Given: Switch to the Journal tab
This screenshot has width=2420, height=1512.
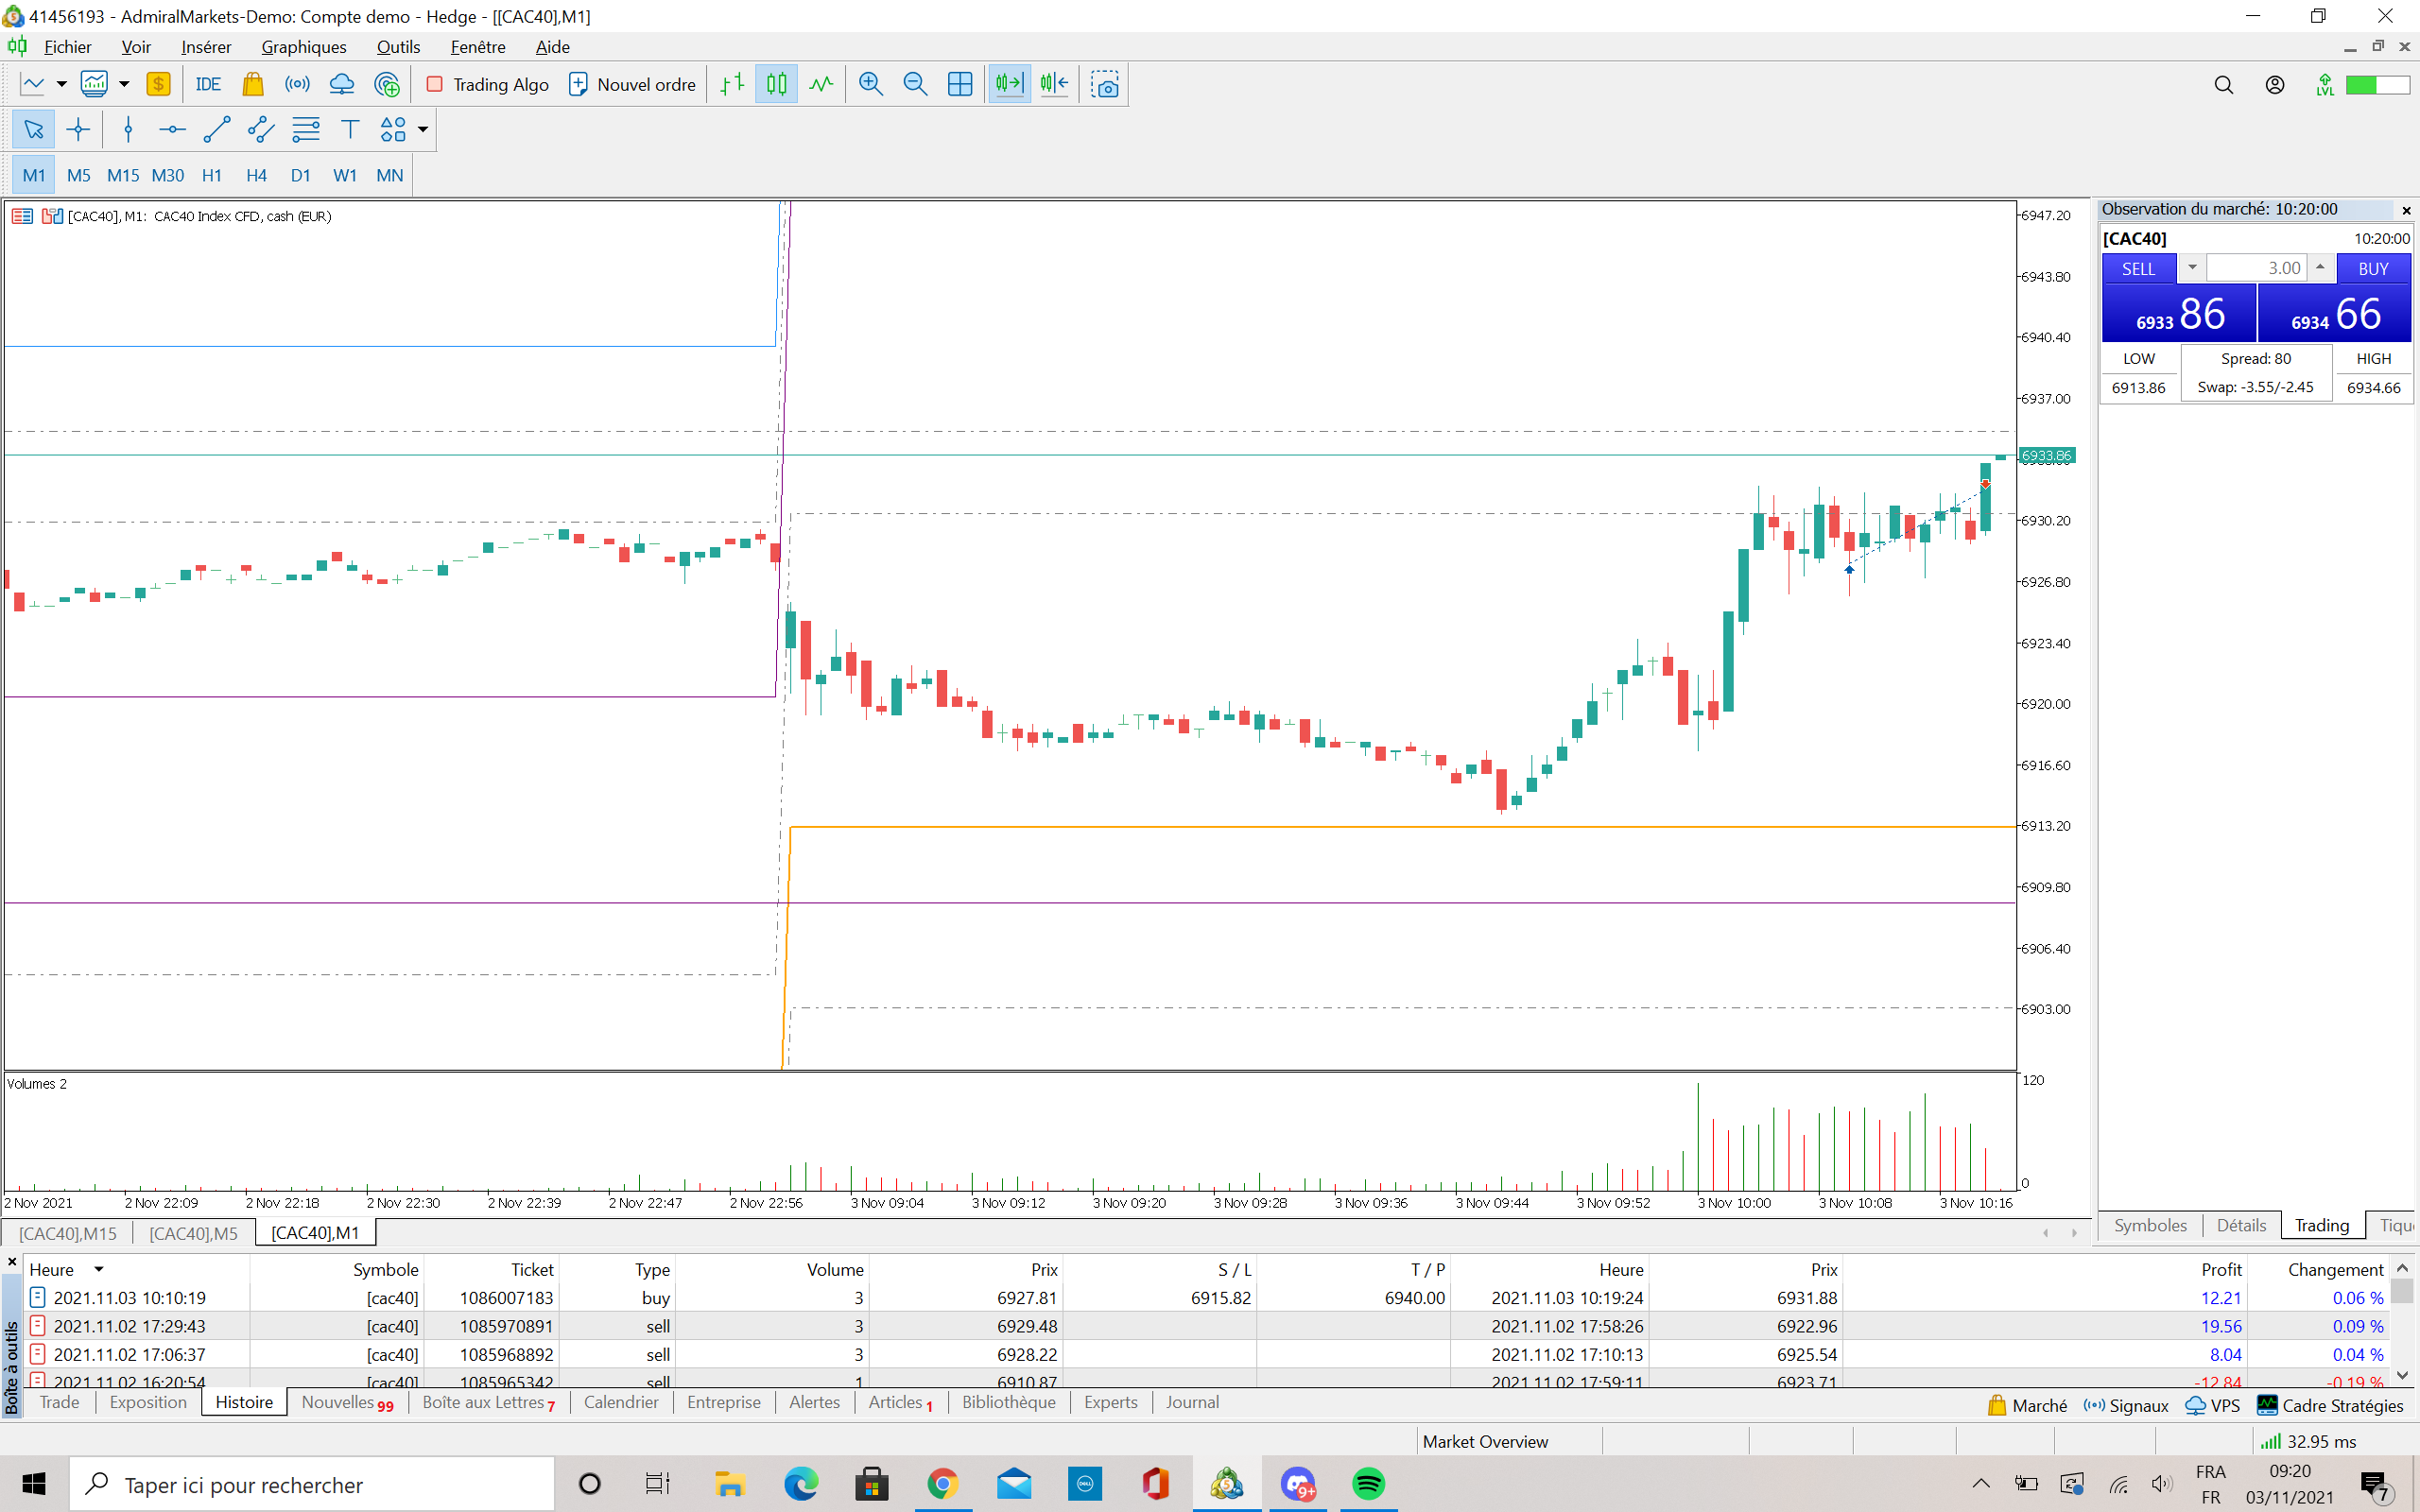Looking at the screenshot, I should (1191, 1402).
